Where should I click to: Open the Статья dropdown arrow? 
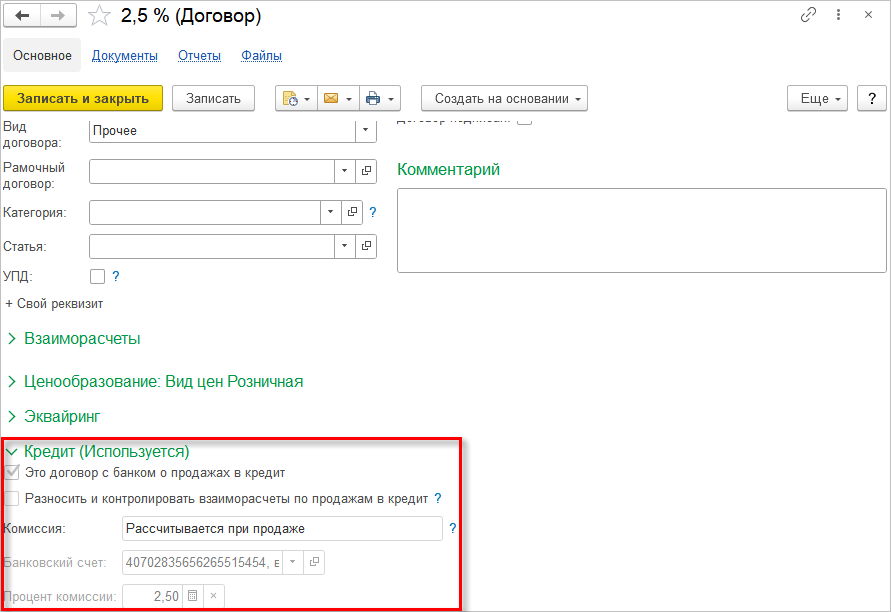(x=344, y=246)
